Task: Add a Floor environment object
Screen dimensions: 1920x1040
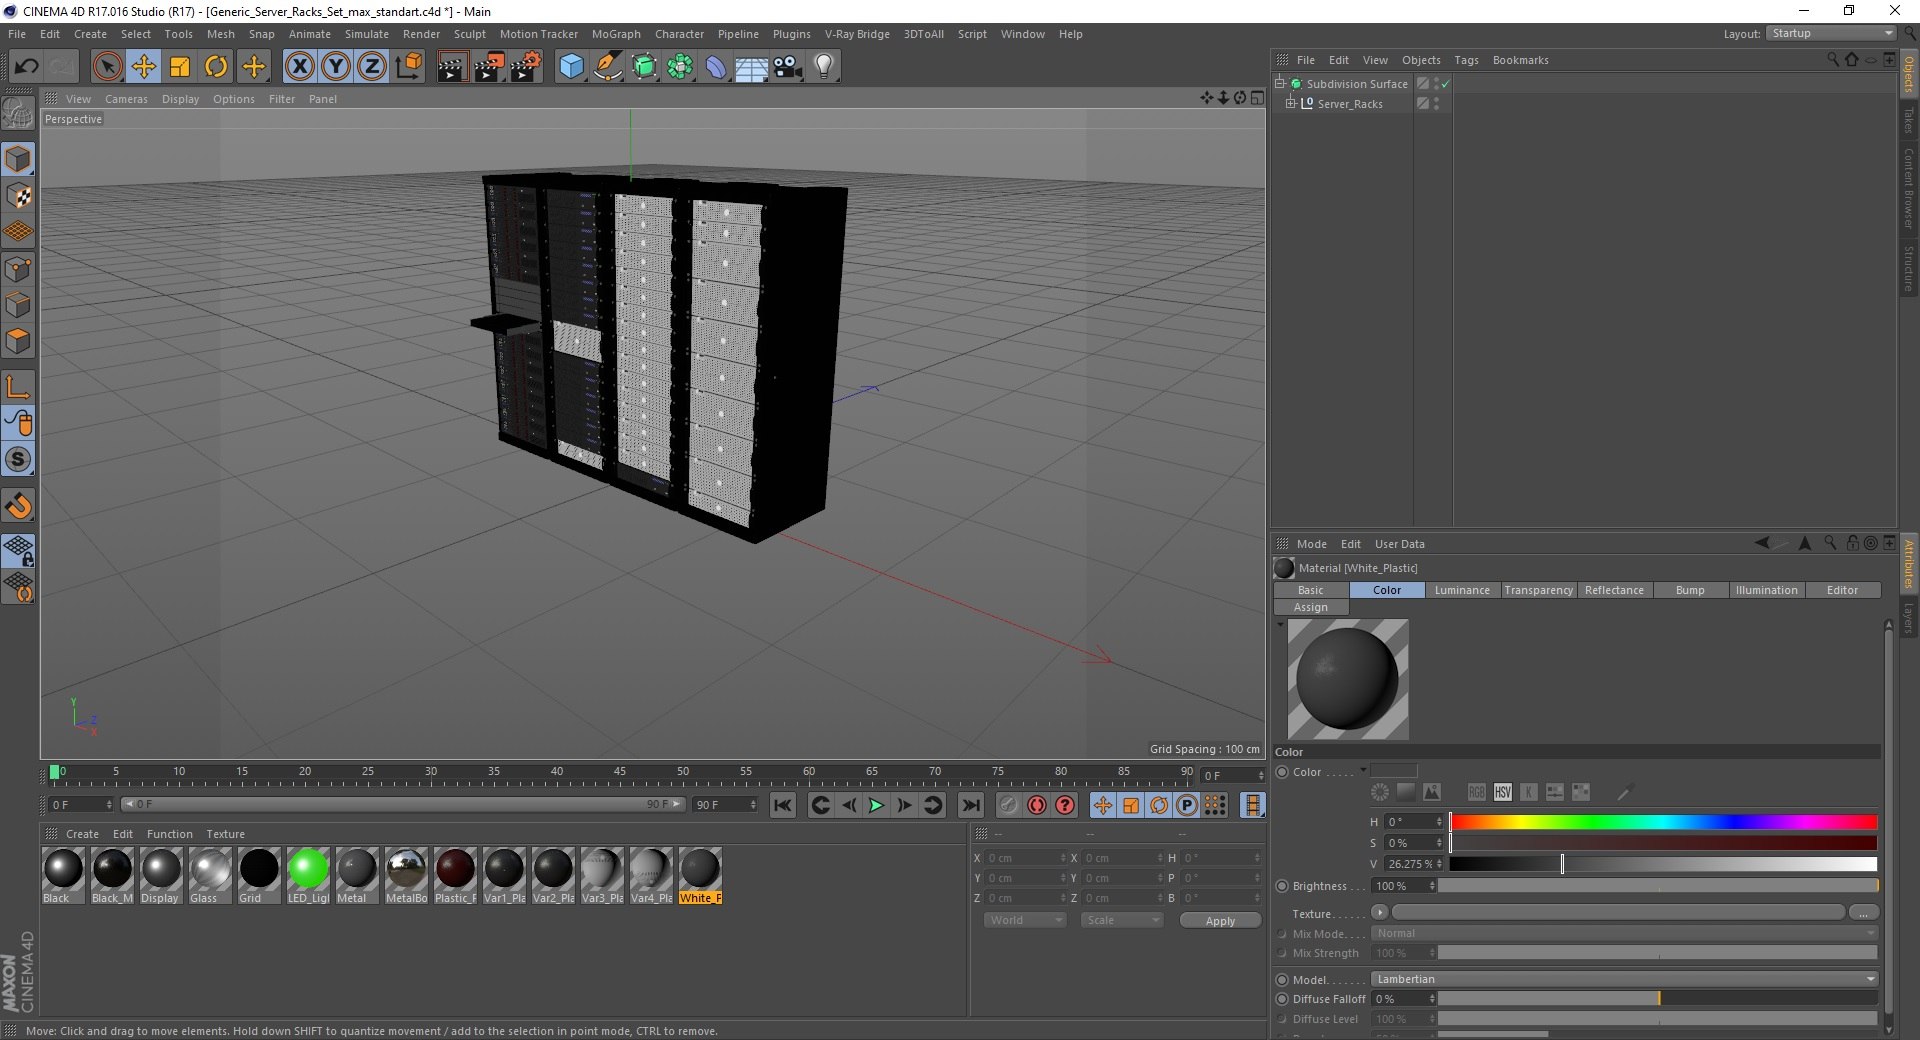Action: coord(752,67)
